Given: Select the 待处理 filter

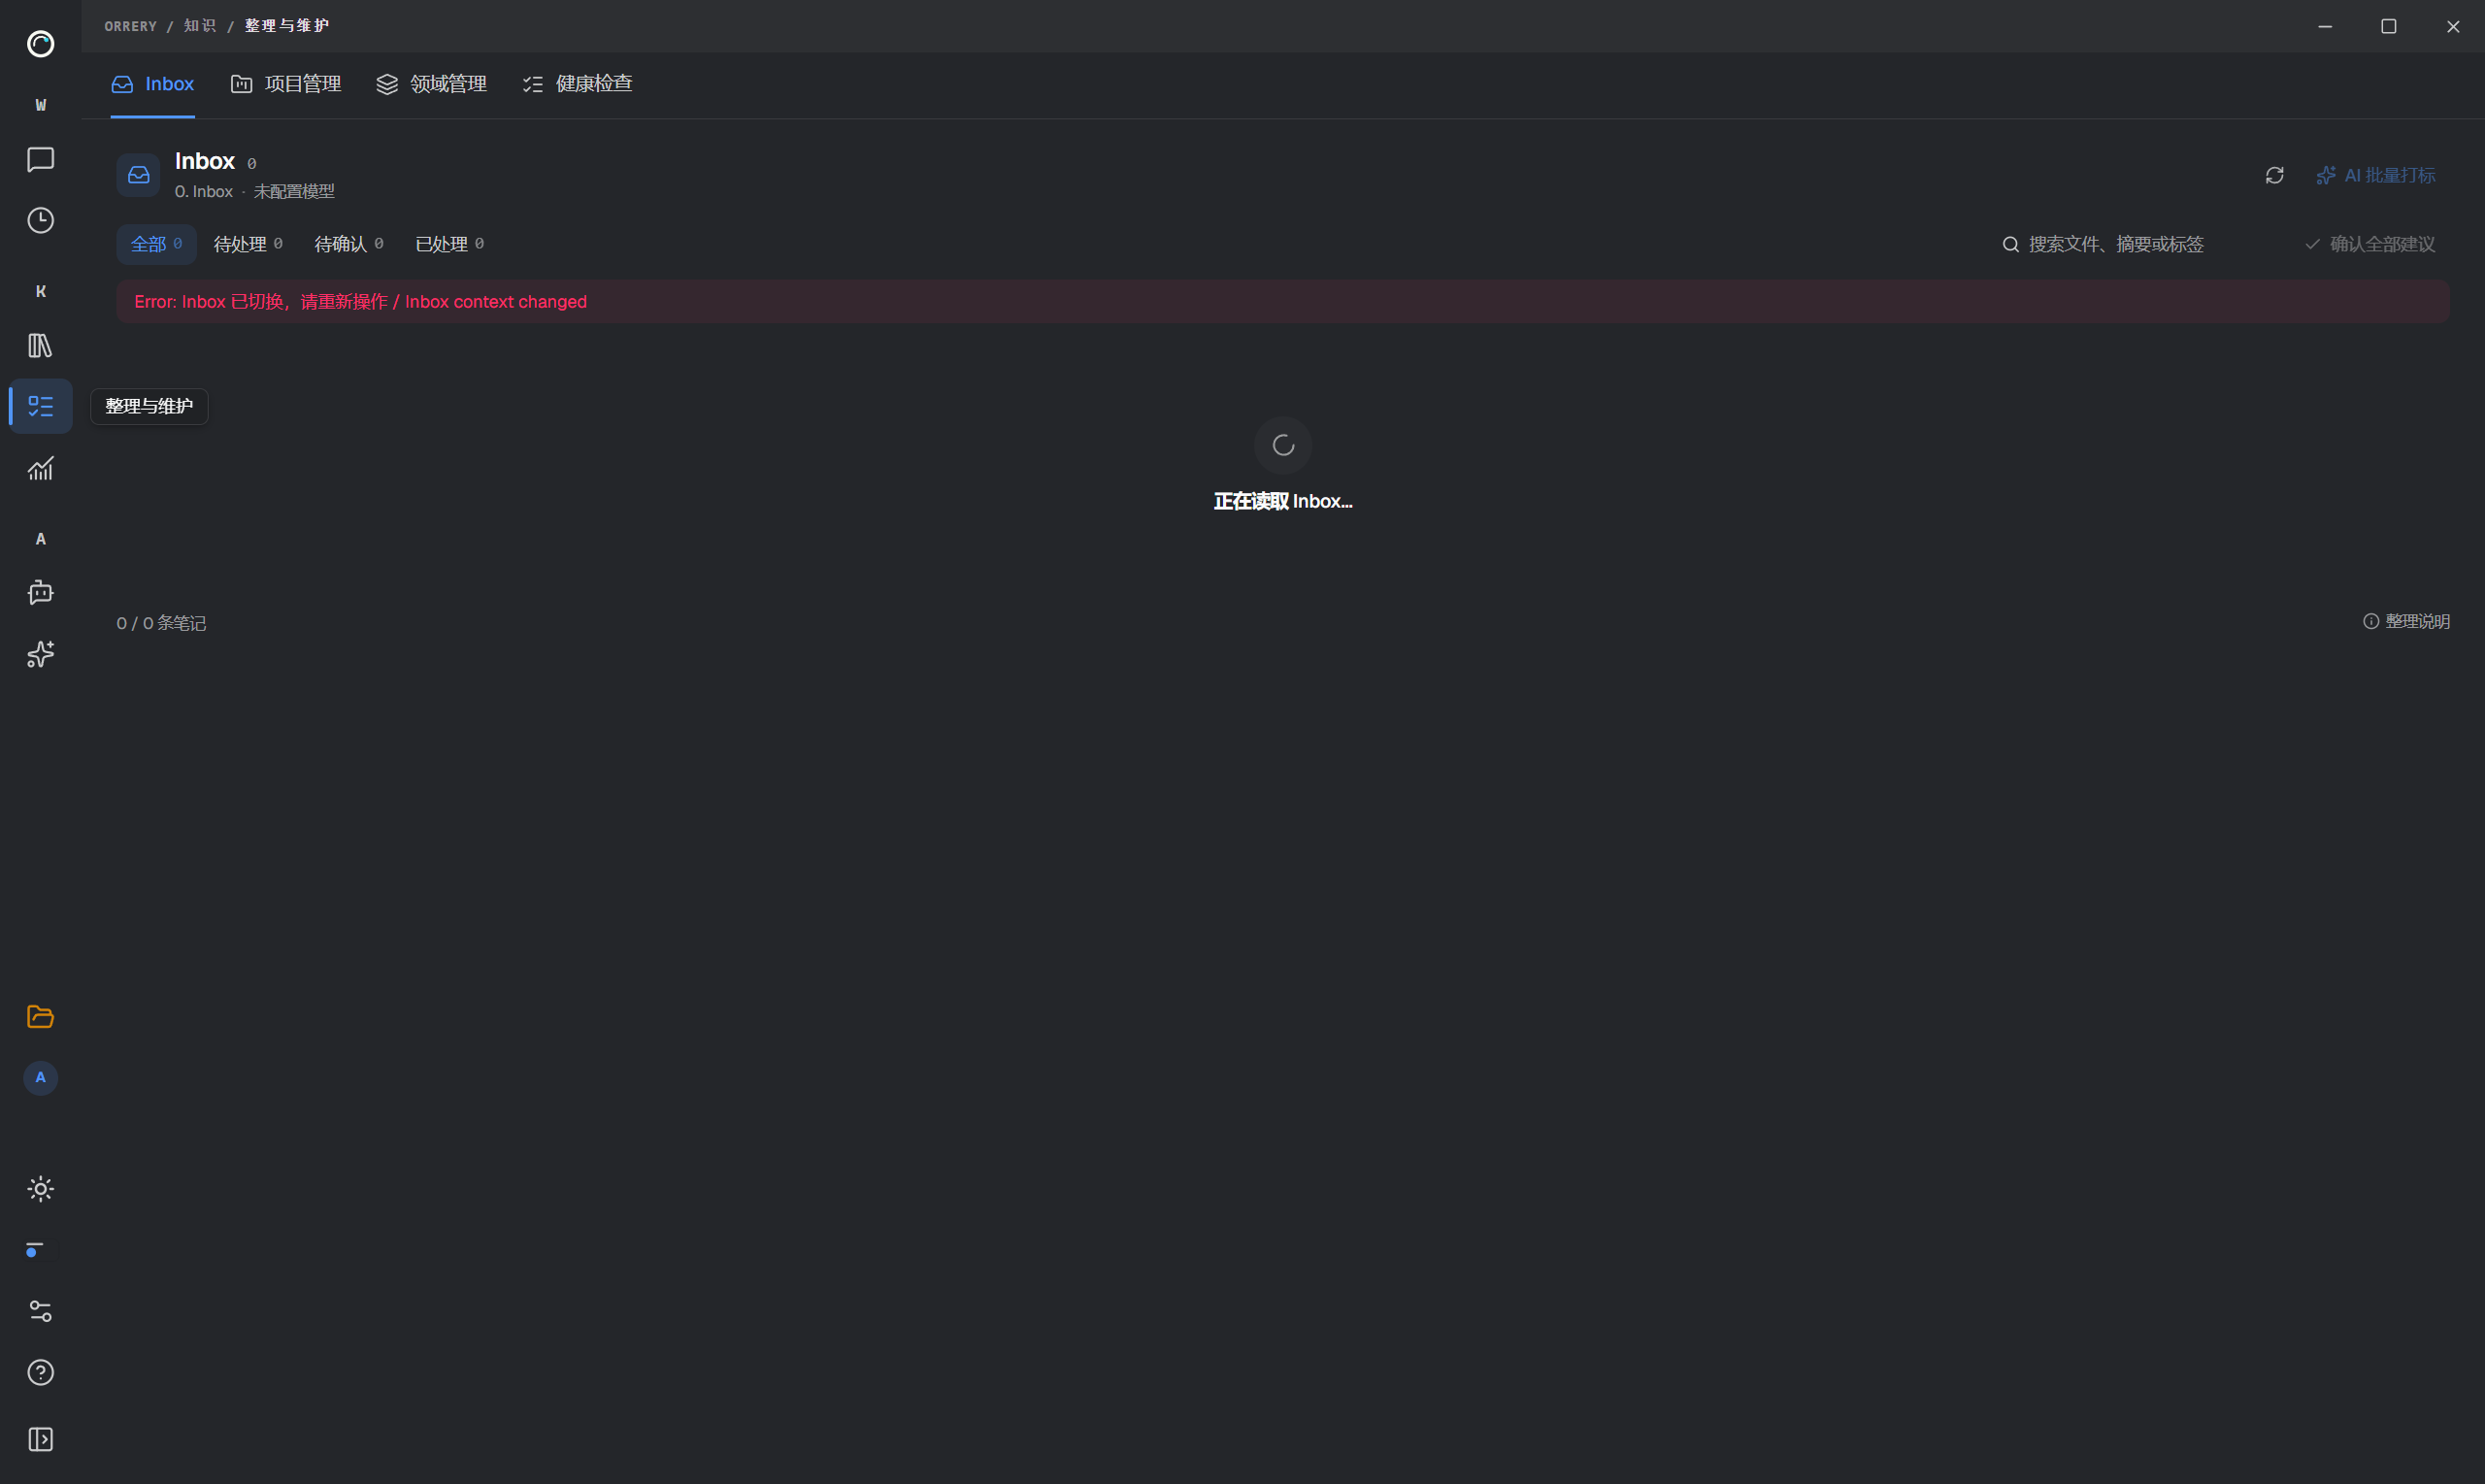Looking at the screenshot, I should coord(248,244).
